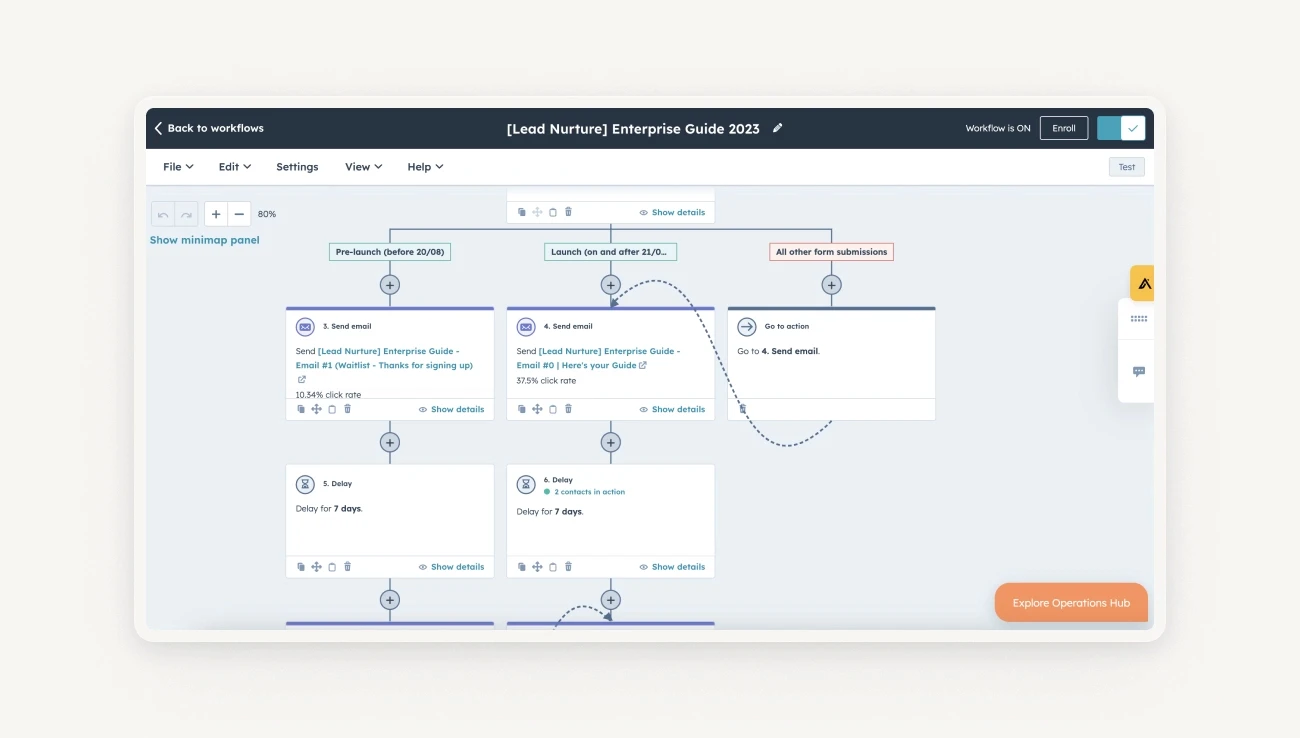Select Pre-launch (before 20/08) branch label
Screen dimensions: 1300x738
pyautogui.click(x=390, y=252)
